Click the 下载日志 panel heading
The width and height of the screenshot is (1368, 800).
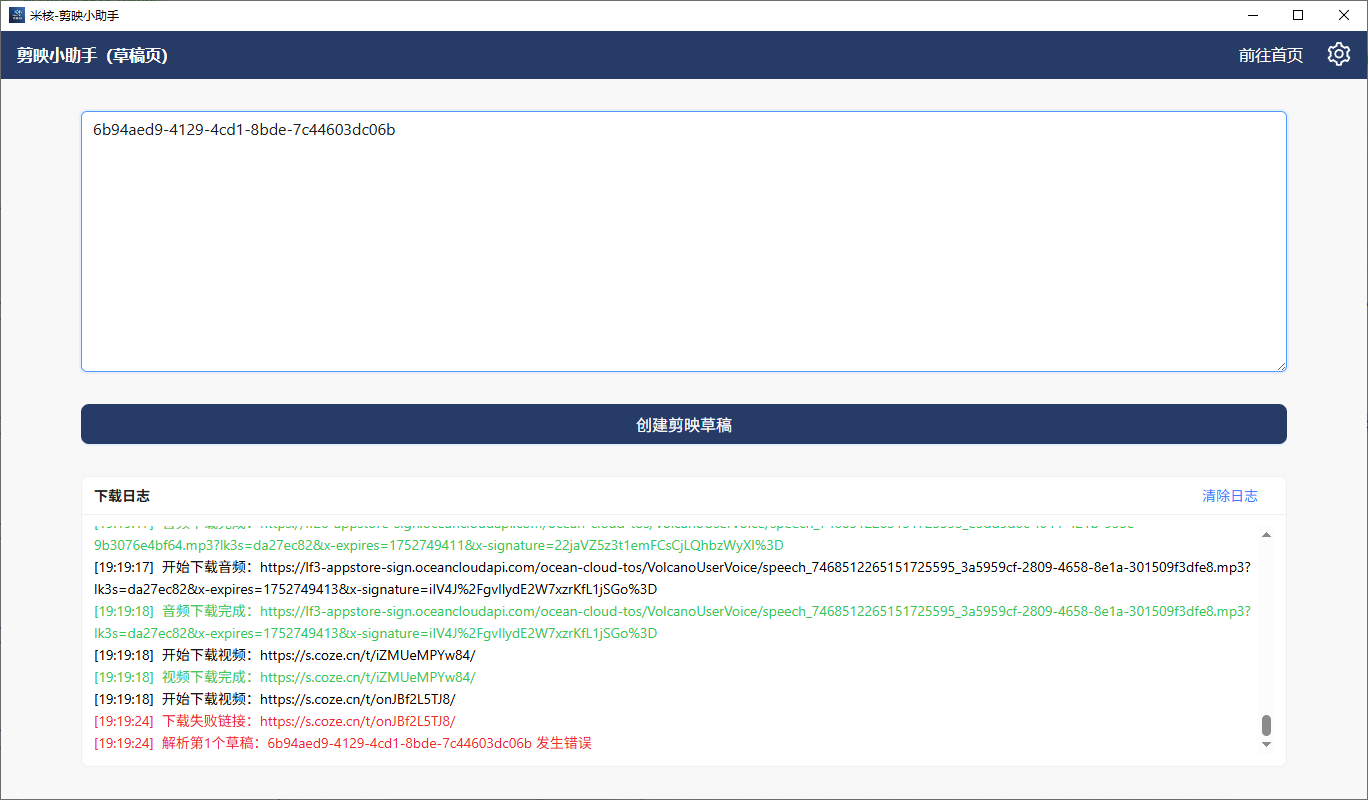pyautogui.click(x=122, y=496)
